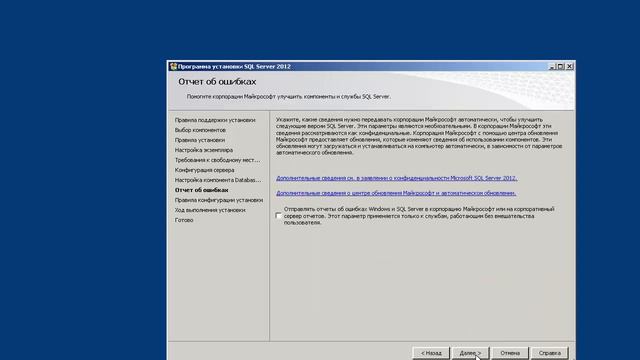The width and height of the screenshot is (640, 360).
Task: Close the SQL Server 2012 setup window
Action: coord(570,67)
